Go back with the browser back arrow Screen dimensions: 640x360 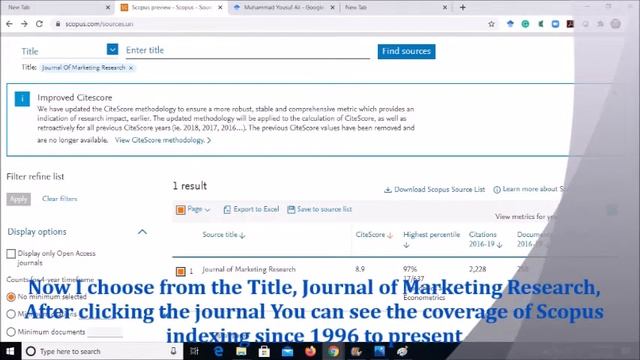pos(9,24)
